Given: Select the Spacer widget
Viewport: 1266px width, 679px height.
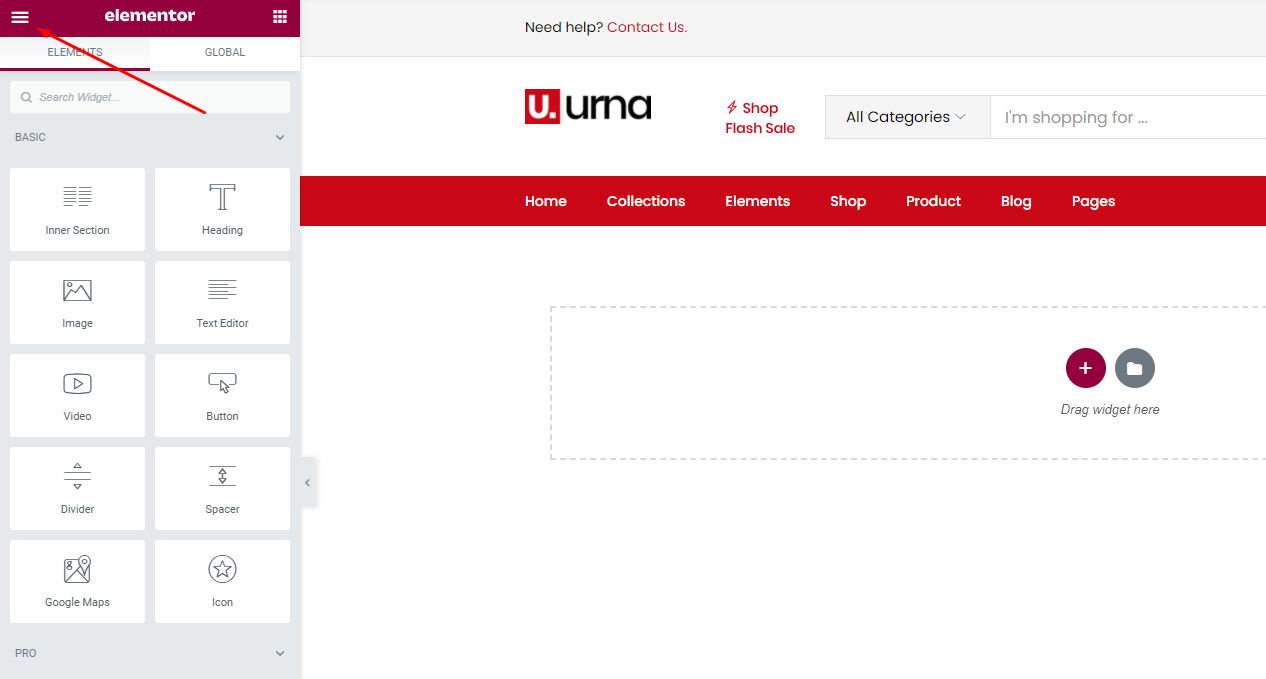Looking at the screenshot, I should click(222, 488).
